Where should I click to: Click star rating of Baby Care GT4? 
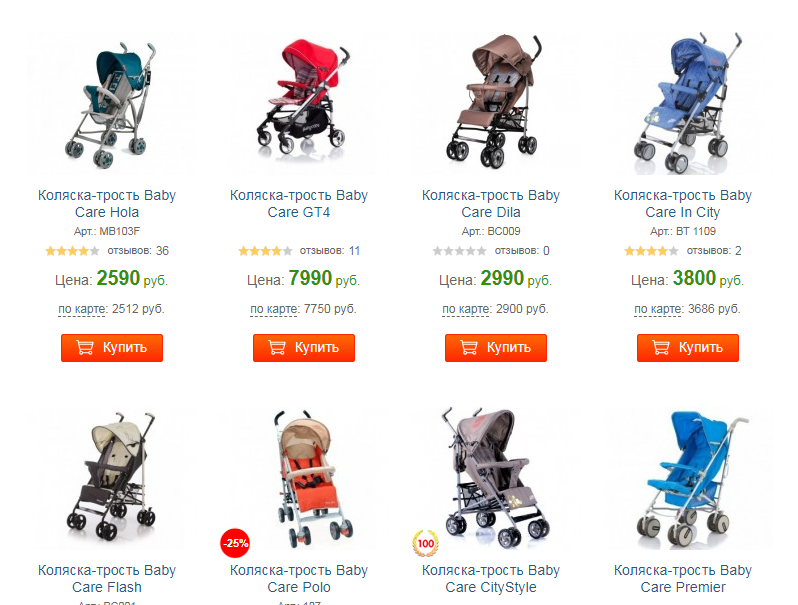(265, 251)
